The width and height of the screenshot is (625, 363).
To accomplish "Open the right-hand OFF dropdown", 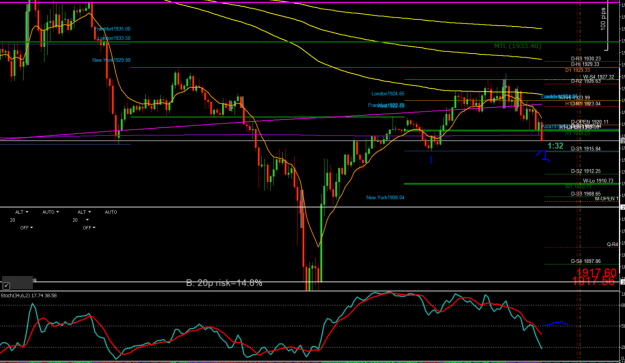I will coord(89,228).
